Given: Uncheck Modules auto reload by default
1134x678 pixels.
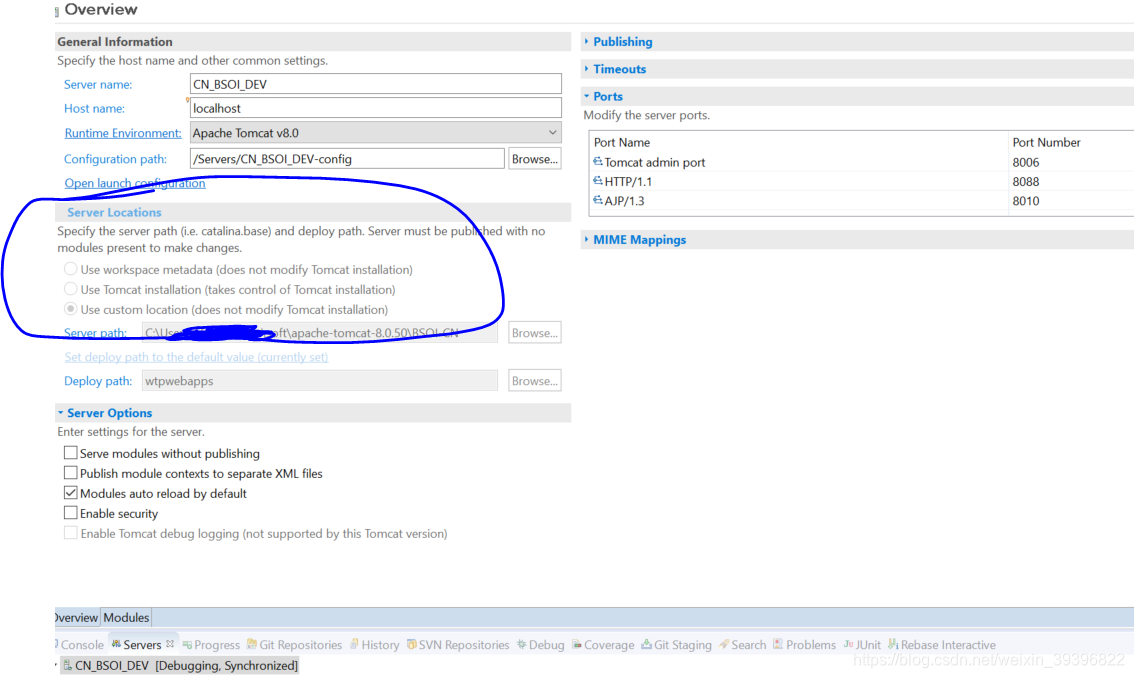Looking at the screenshot, I should [70, 493].
